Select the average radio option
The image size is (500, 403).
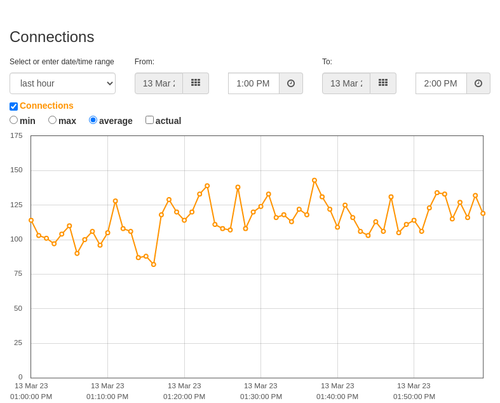click(93, 120)
